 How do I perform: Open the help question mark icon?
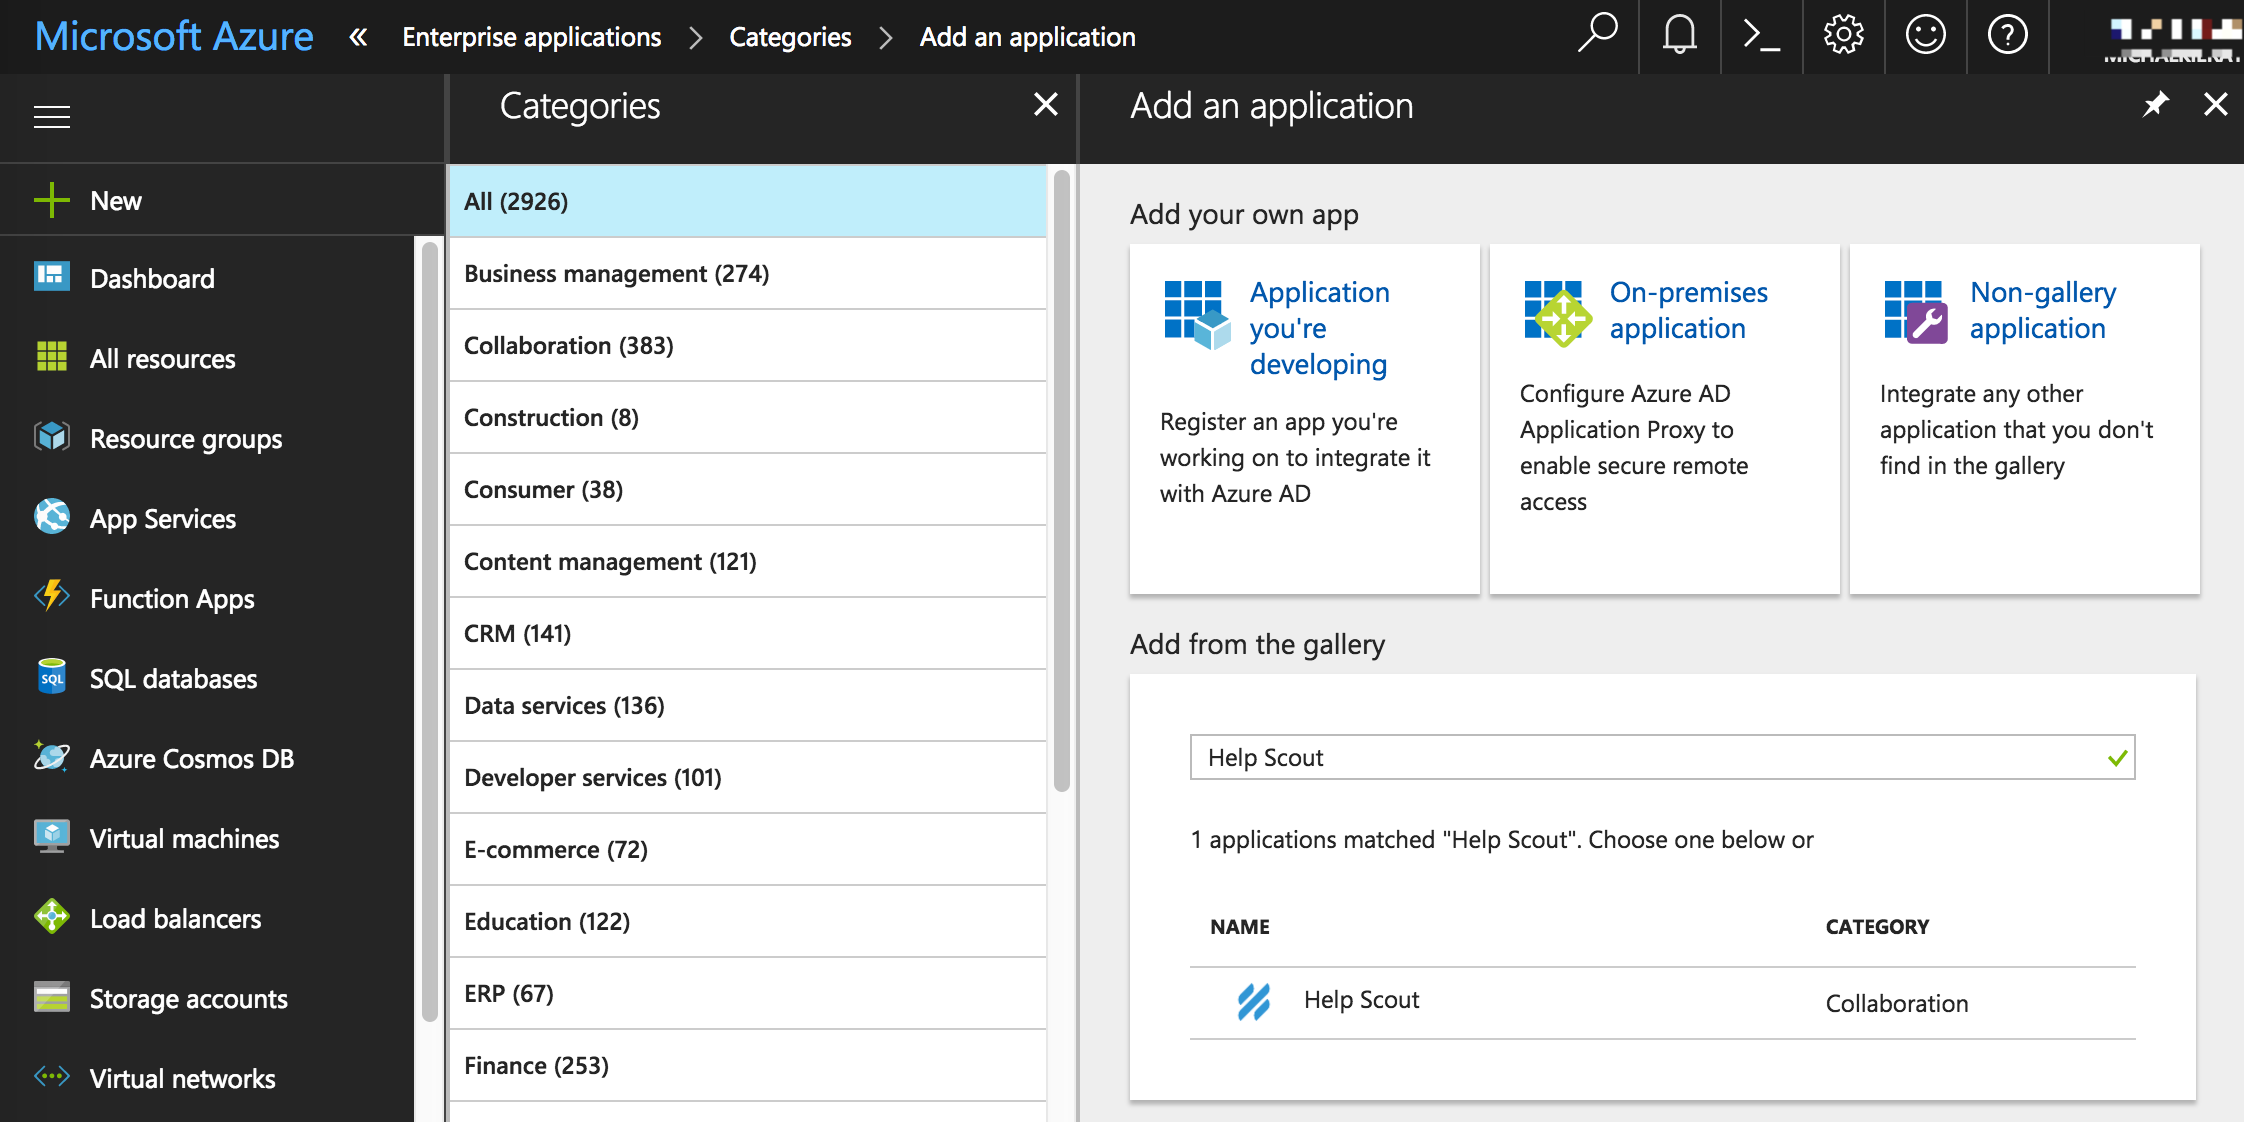click(x=2007, y=36)
